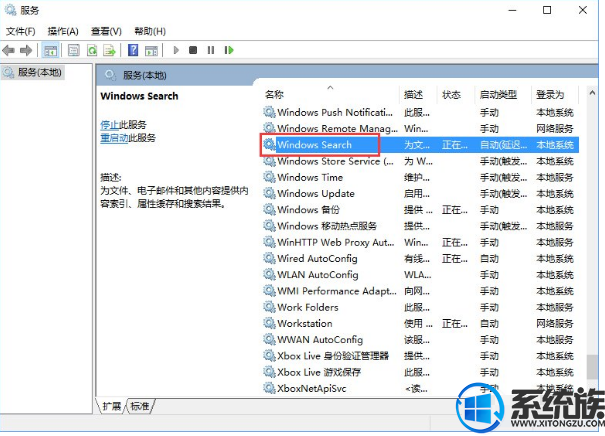Select the Xbox Live 游戏保存 name
The width and height of the screenshot is (605, 436).
319,372
